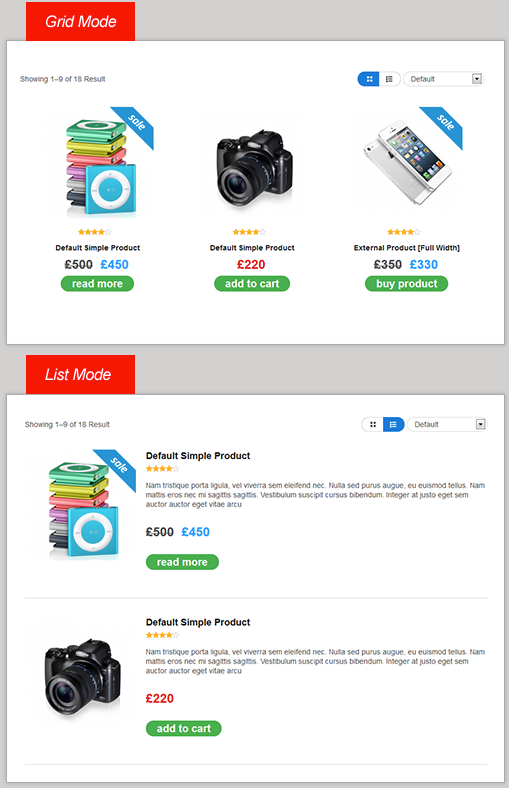The width and height of the screenshot is (509, 788).
Task: Click sale ribbon on iPod list product
Action: pos(117,468)
